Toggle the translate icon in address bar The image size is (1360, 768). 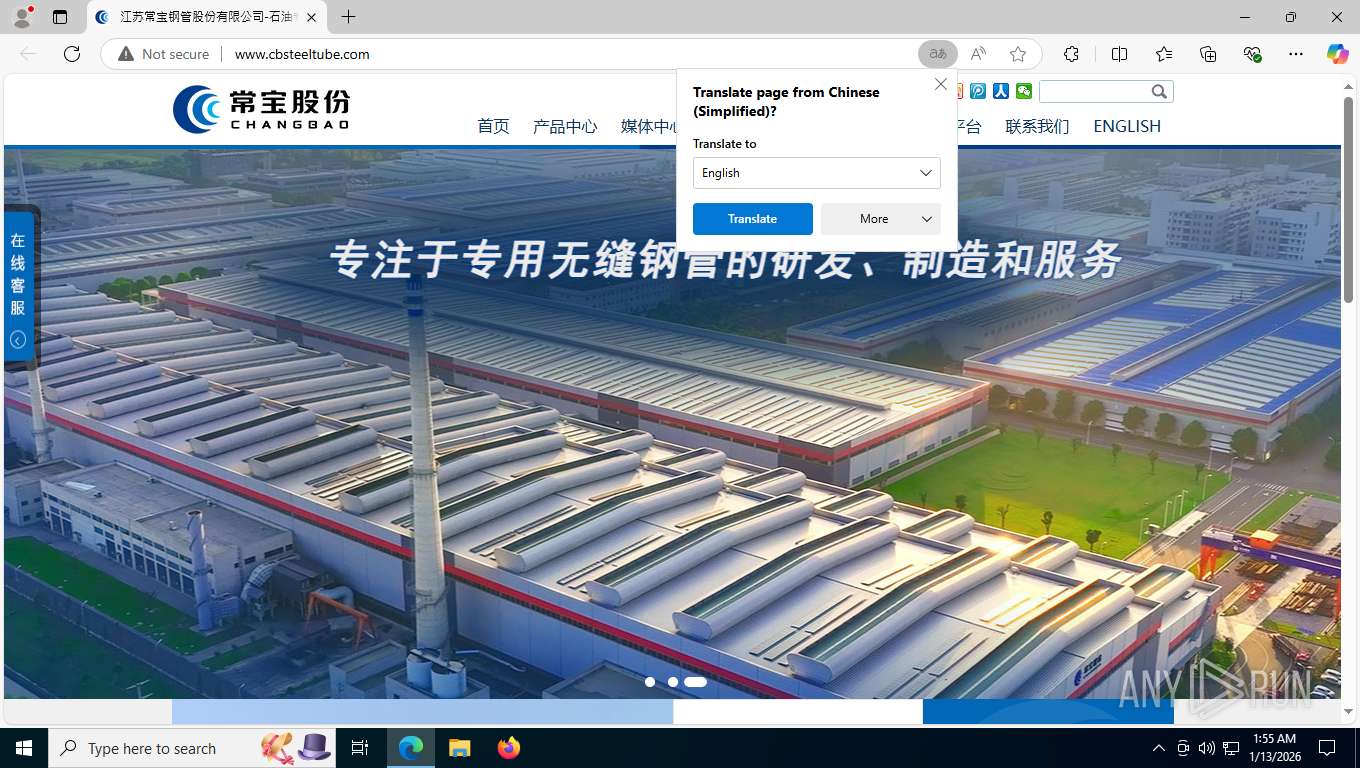coord(938,54)
